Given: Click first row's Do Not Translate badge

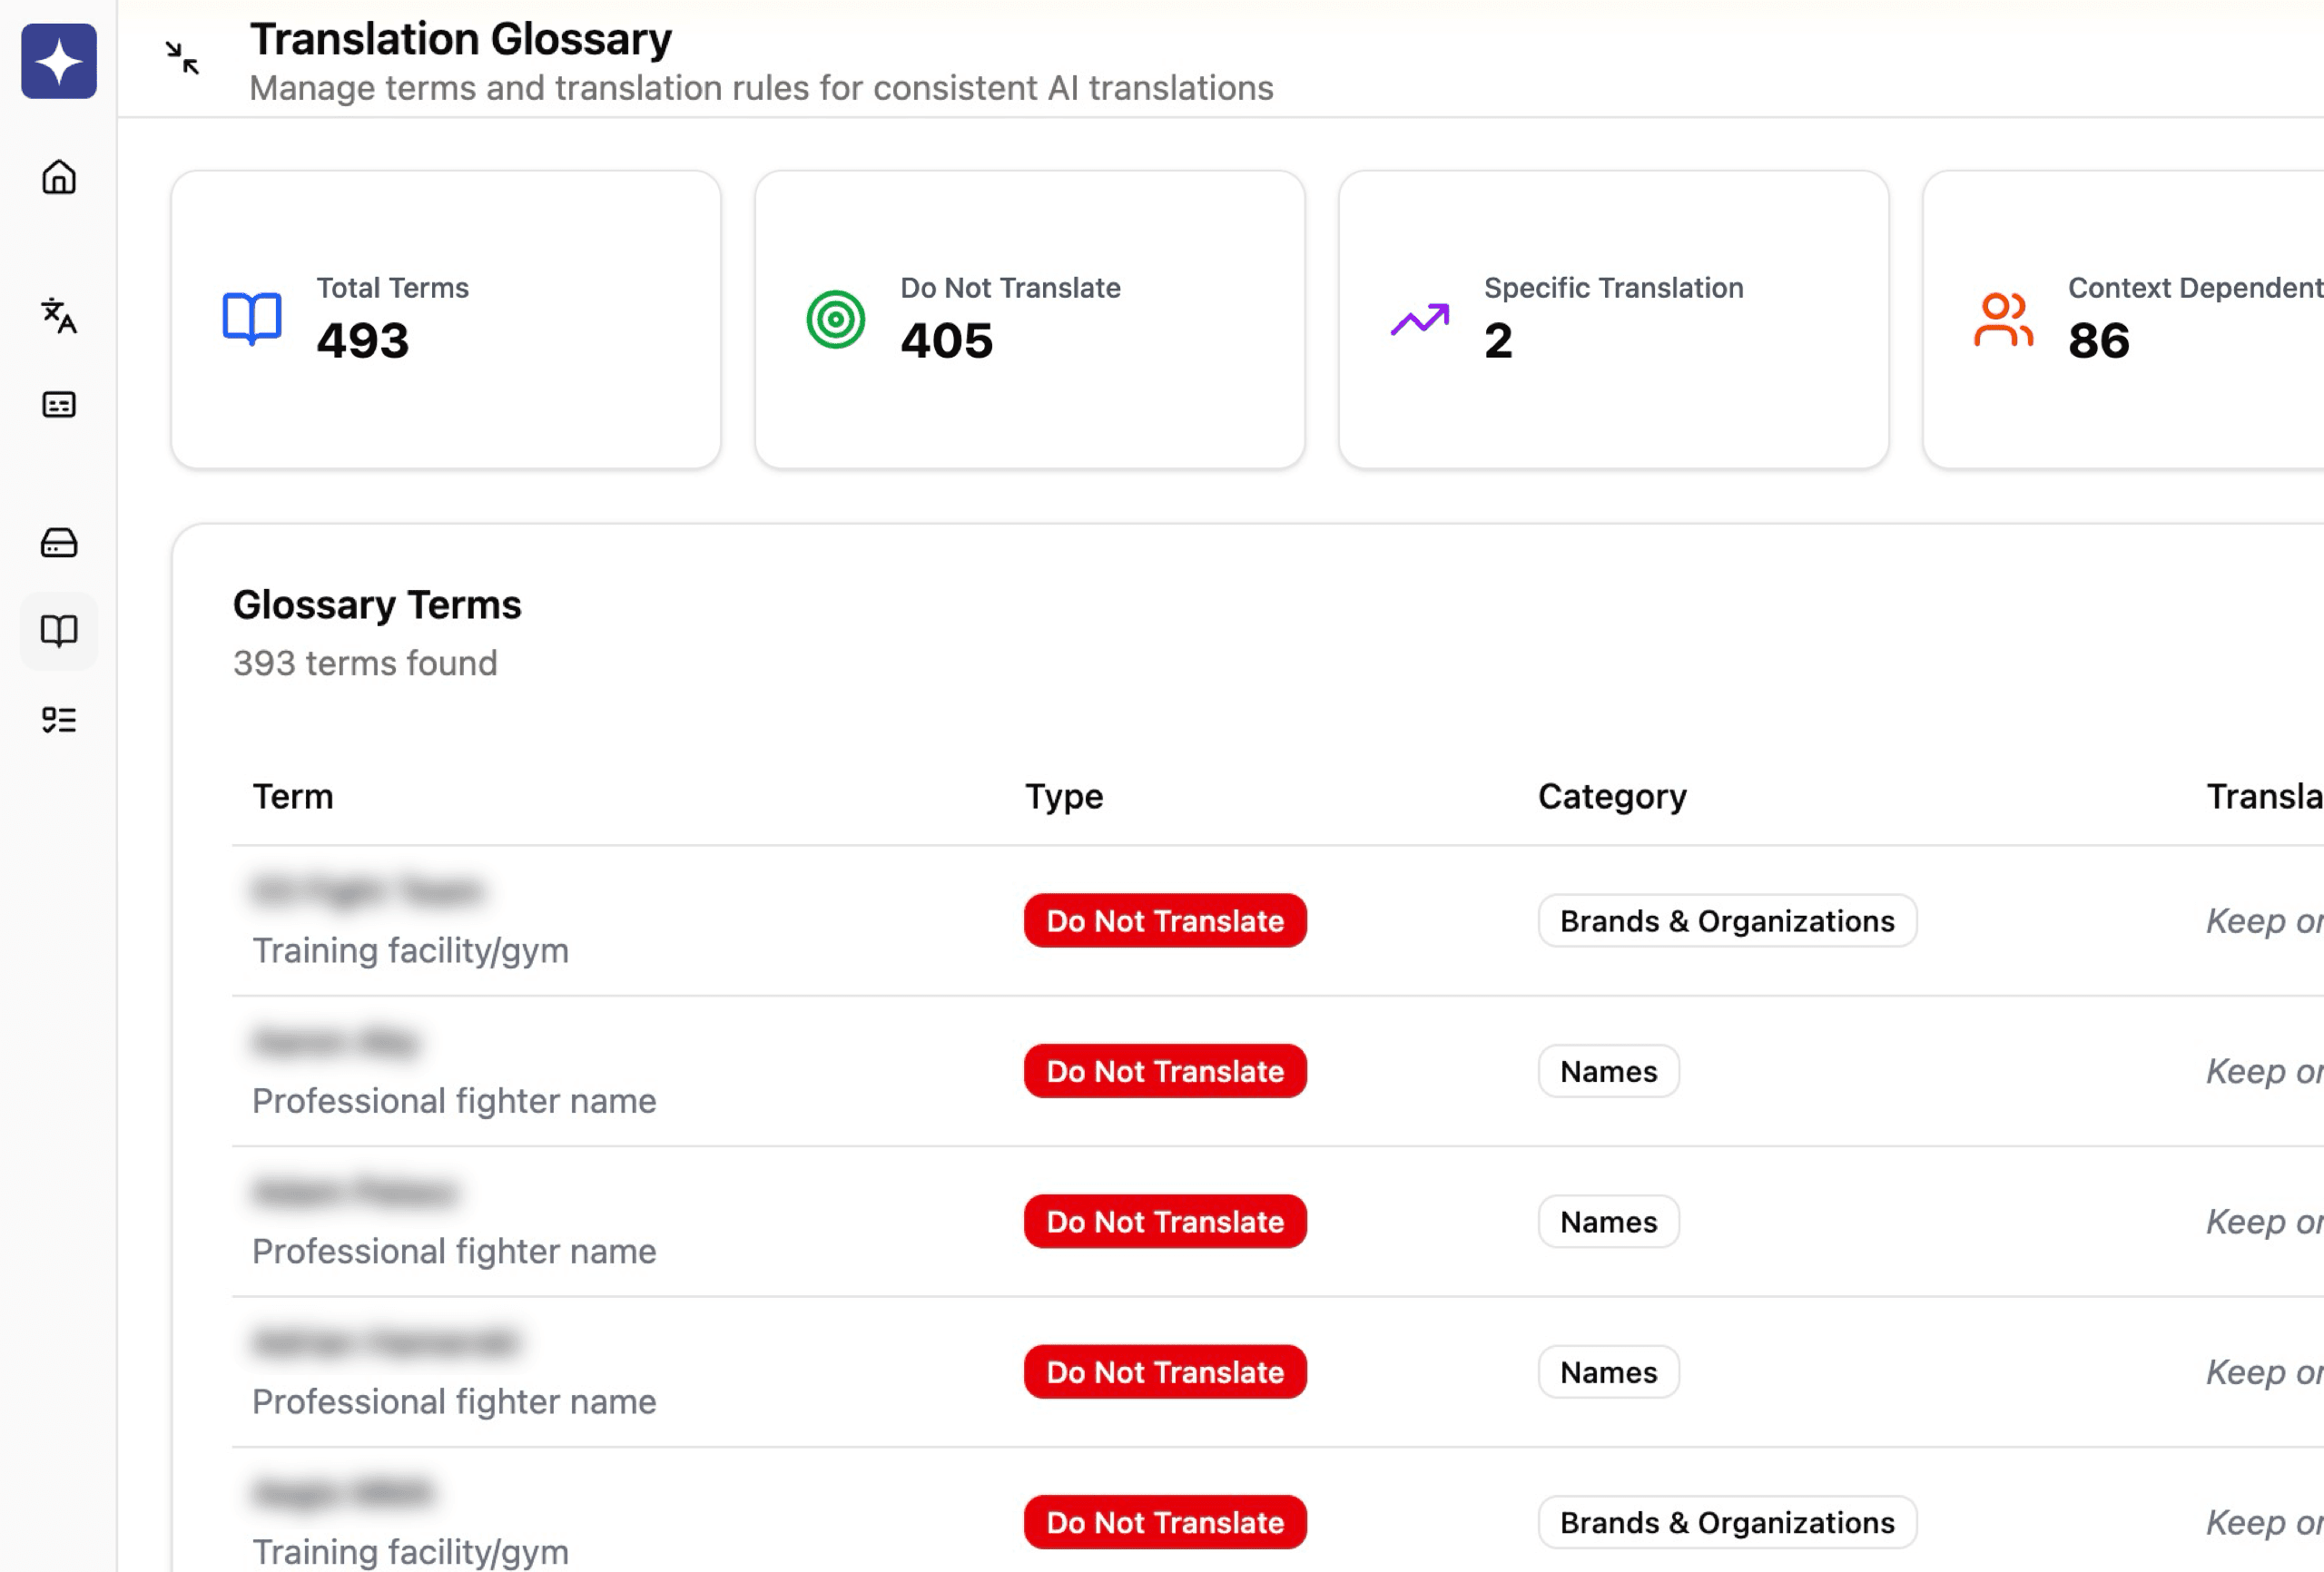Looking at the screenshot, I should (x=1165, y=921).
